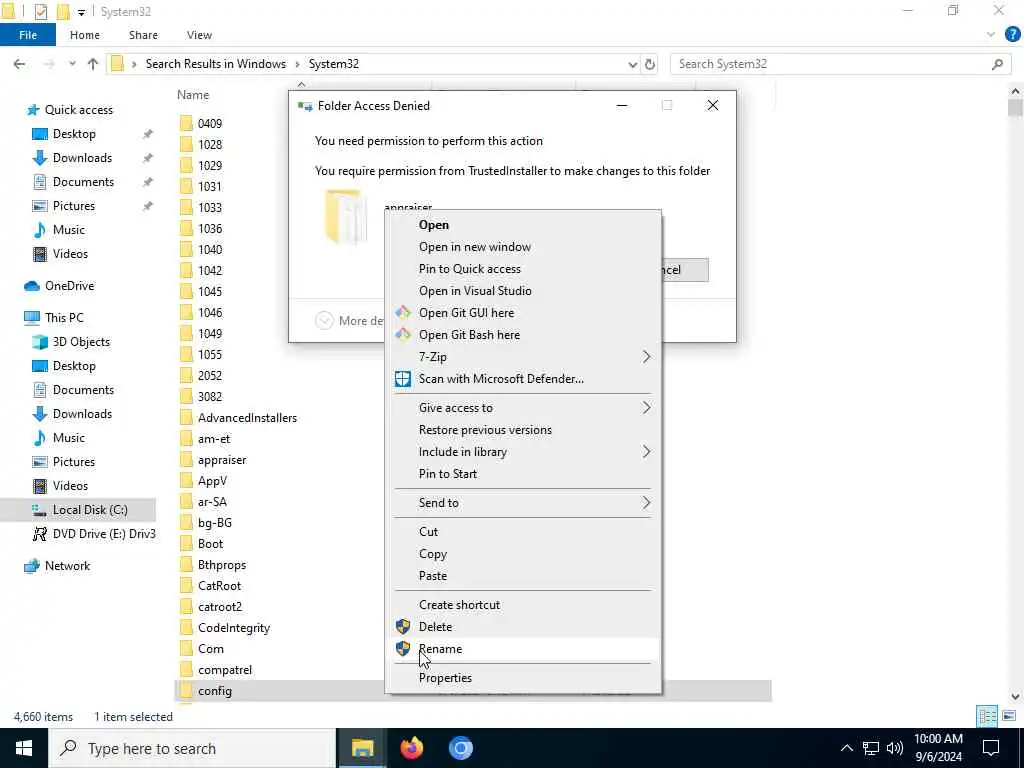Open Videos under Quick access
Viewport: 1024px width, 768px height.
70,254
